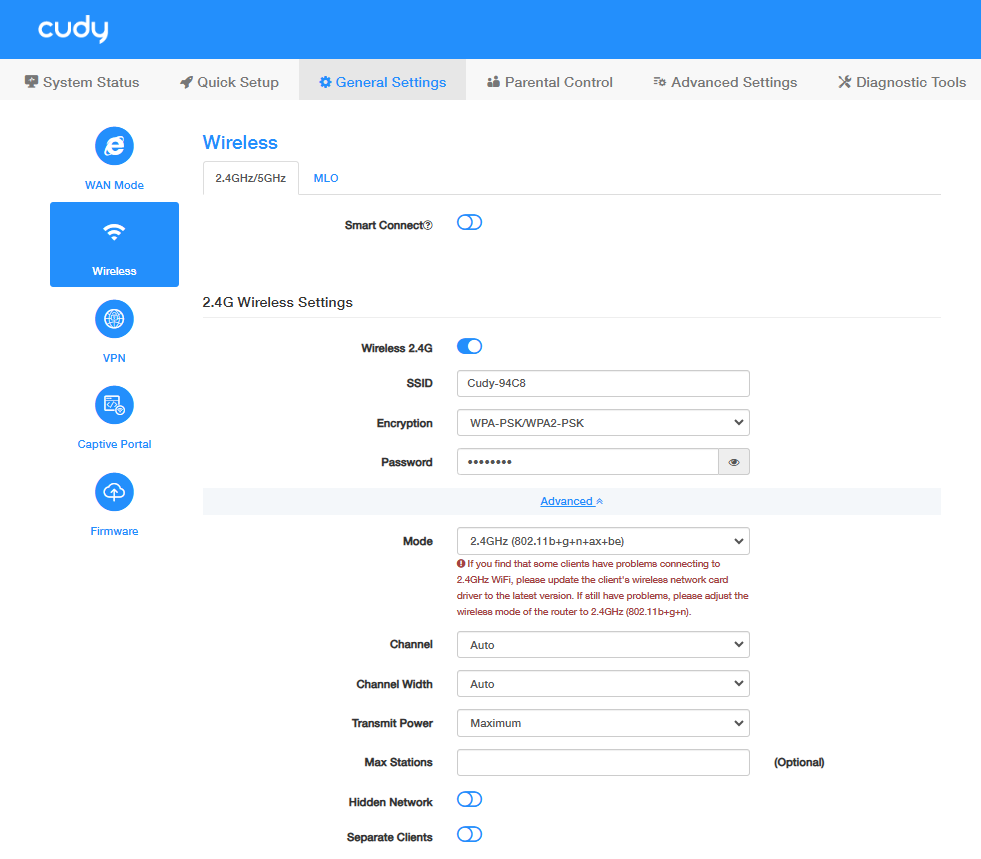Show password using the eye icon
Screen dimensions: 981x859
(734, 462)
